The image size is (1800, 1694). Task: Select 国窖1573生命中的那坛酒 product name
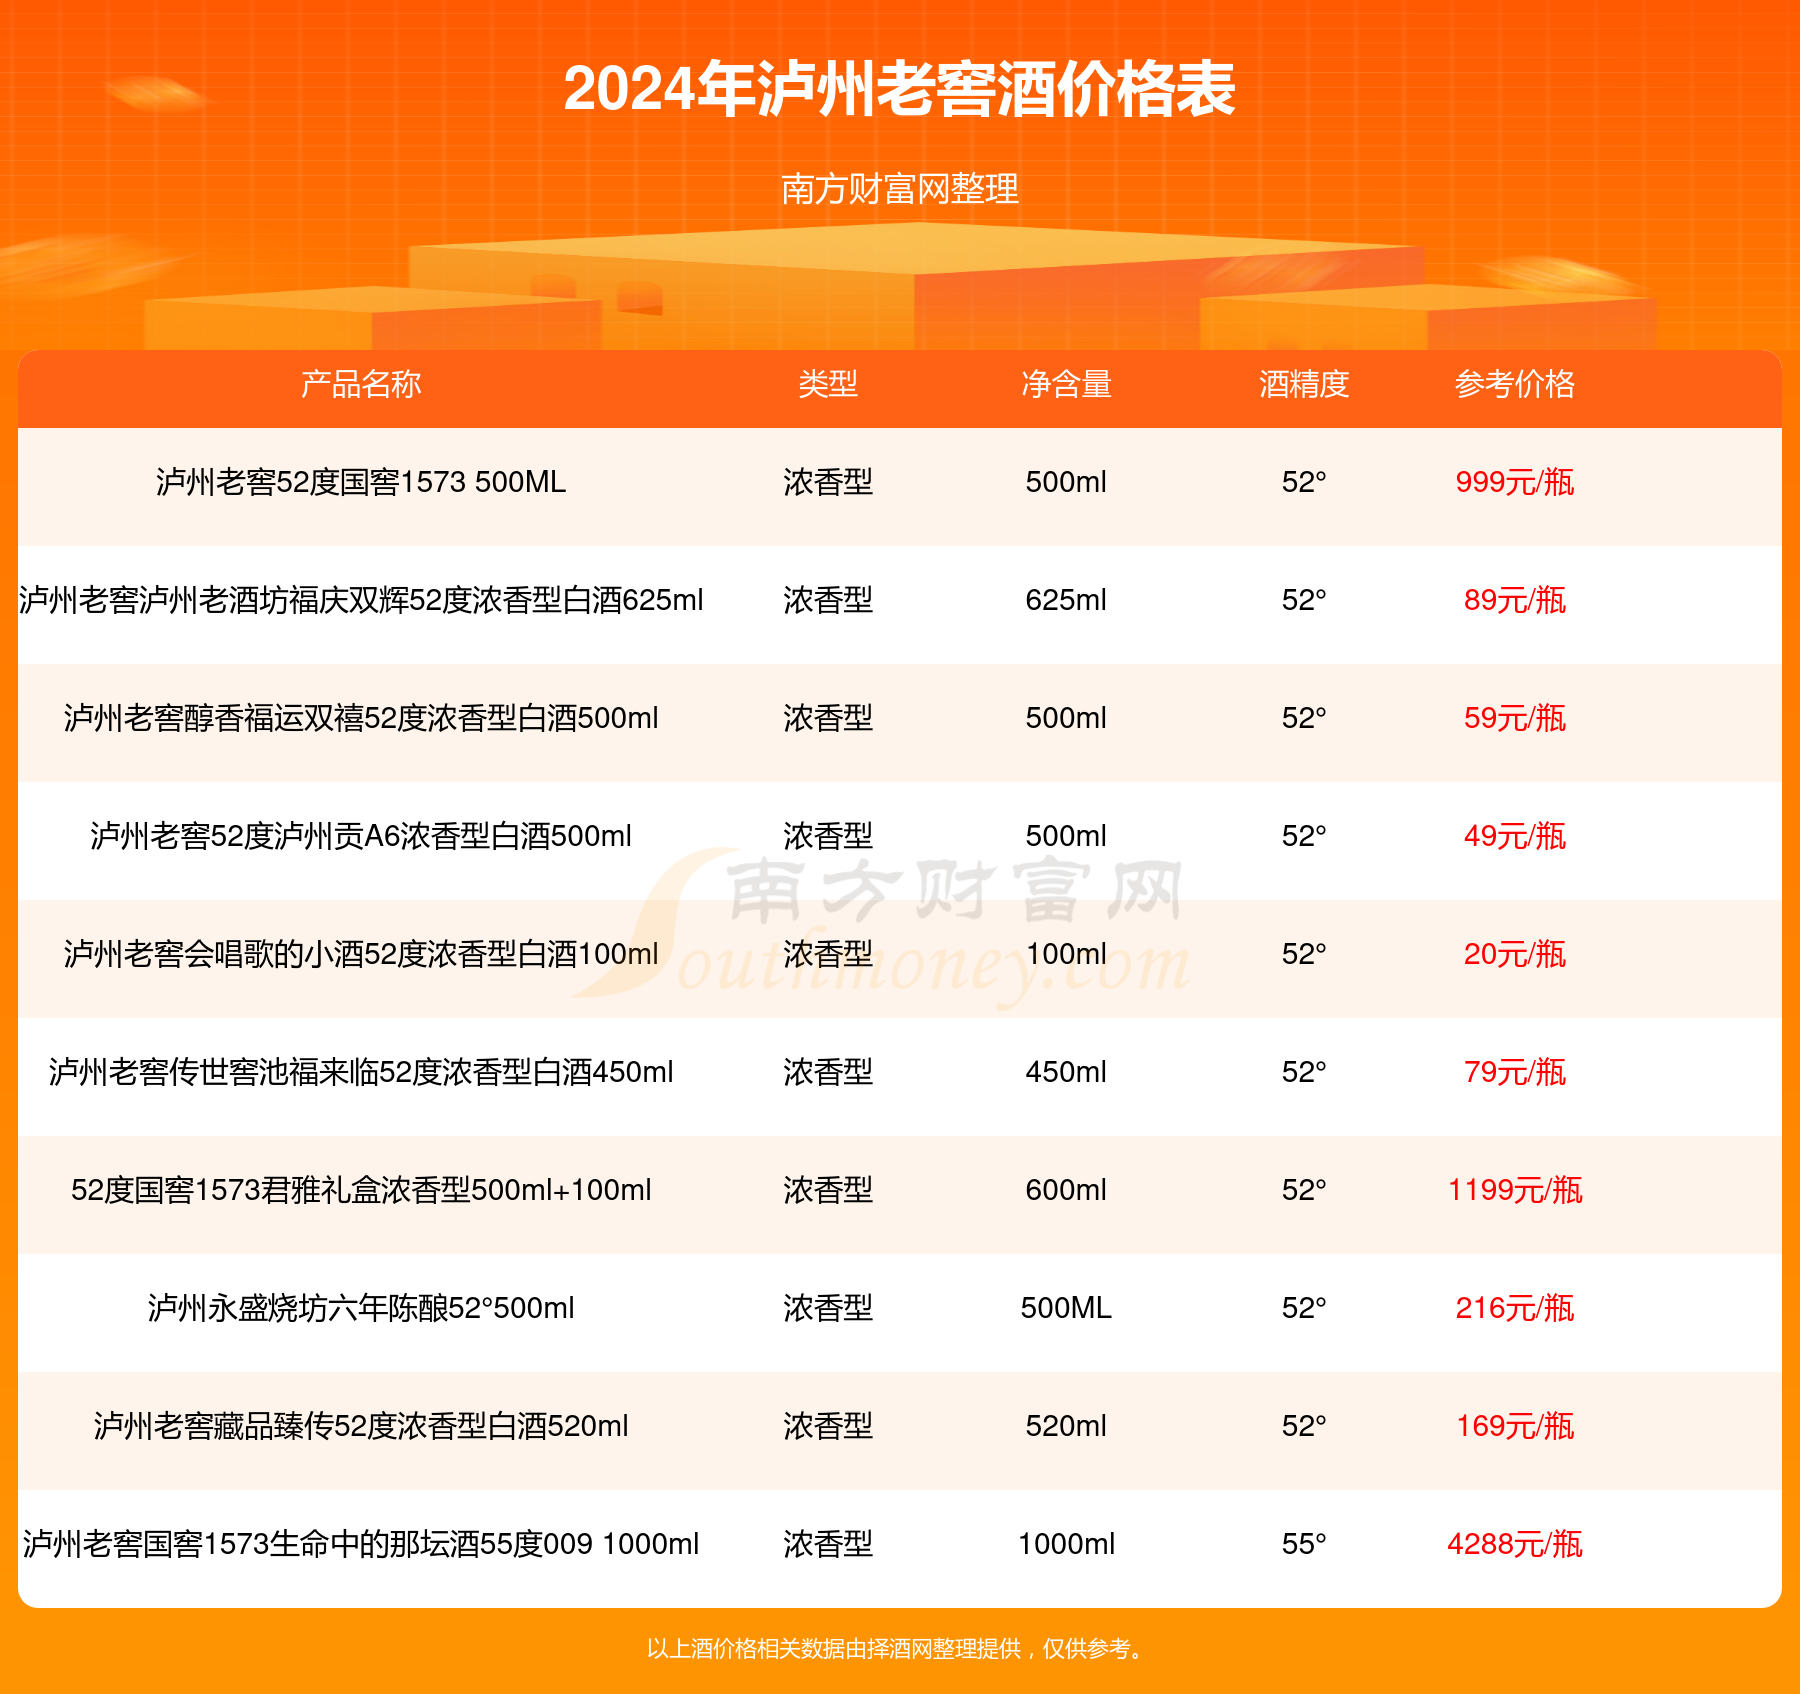tap(361, 1544)
